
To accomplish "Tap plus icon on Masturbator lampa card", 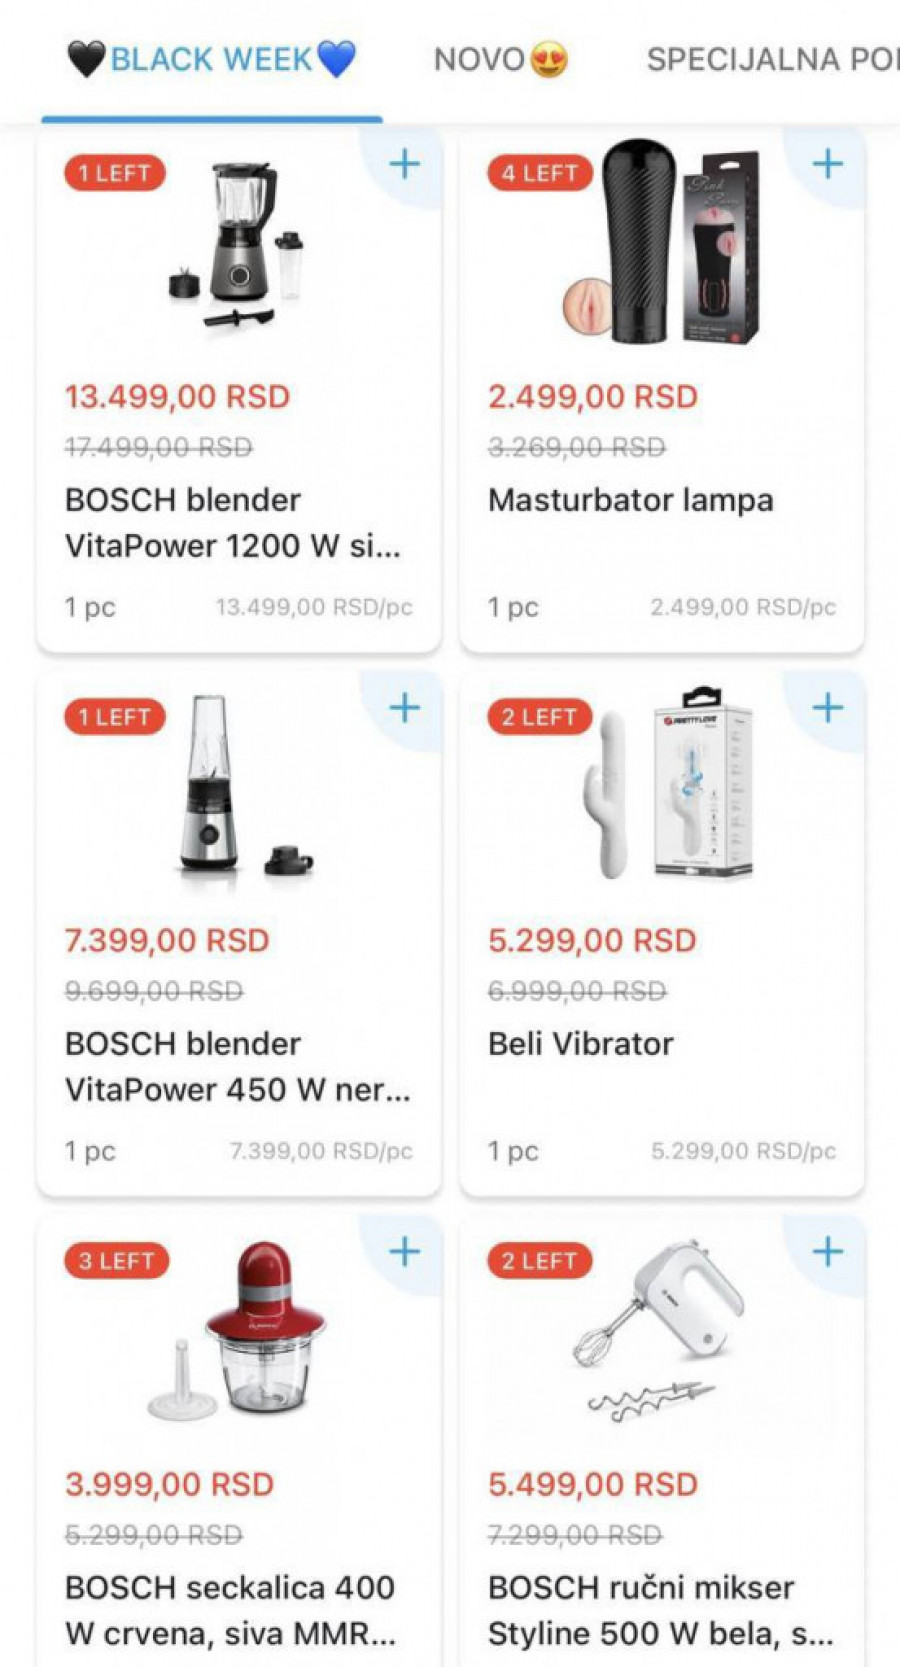I will point(828,164).
